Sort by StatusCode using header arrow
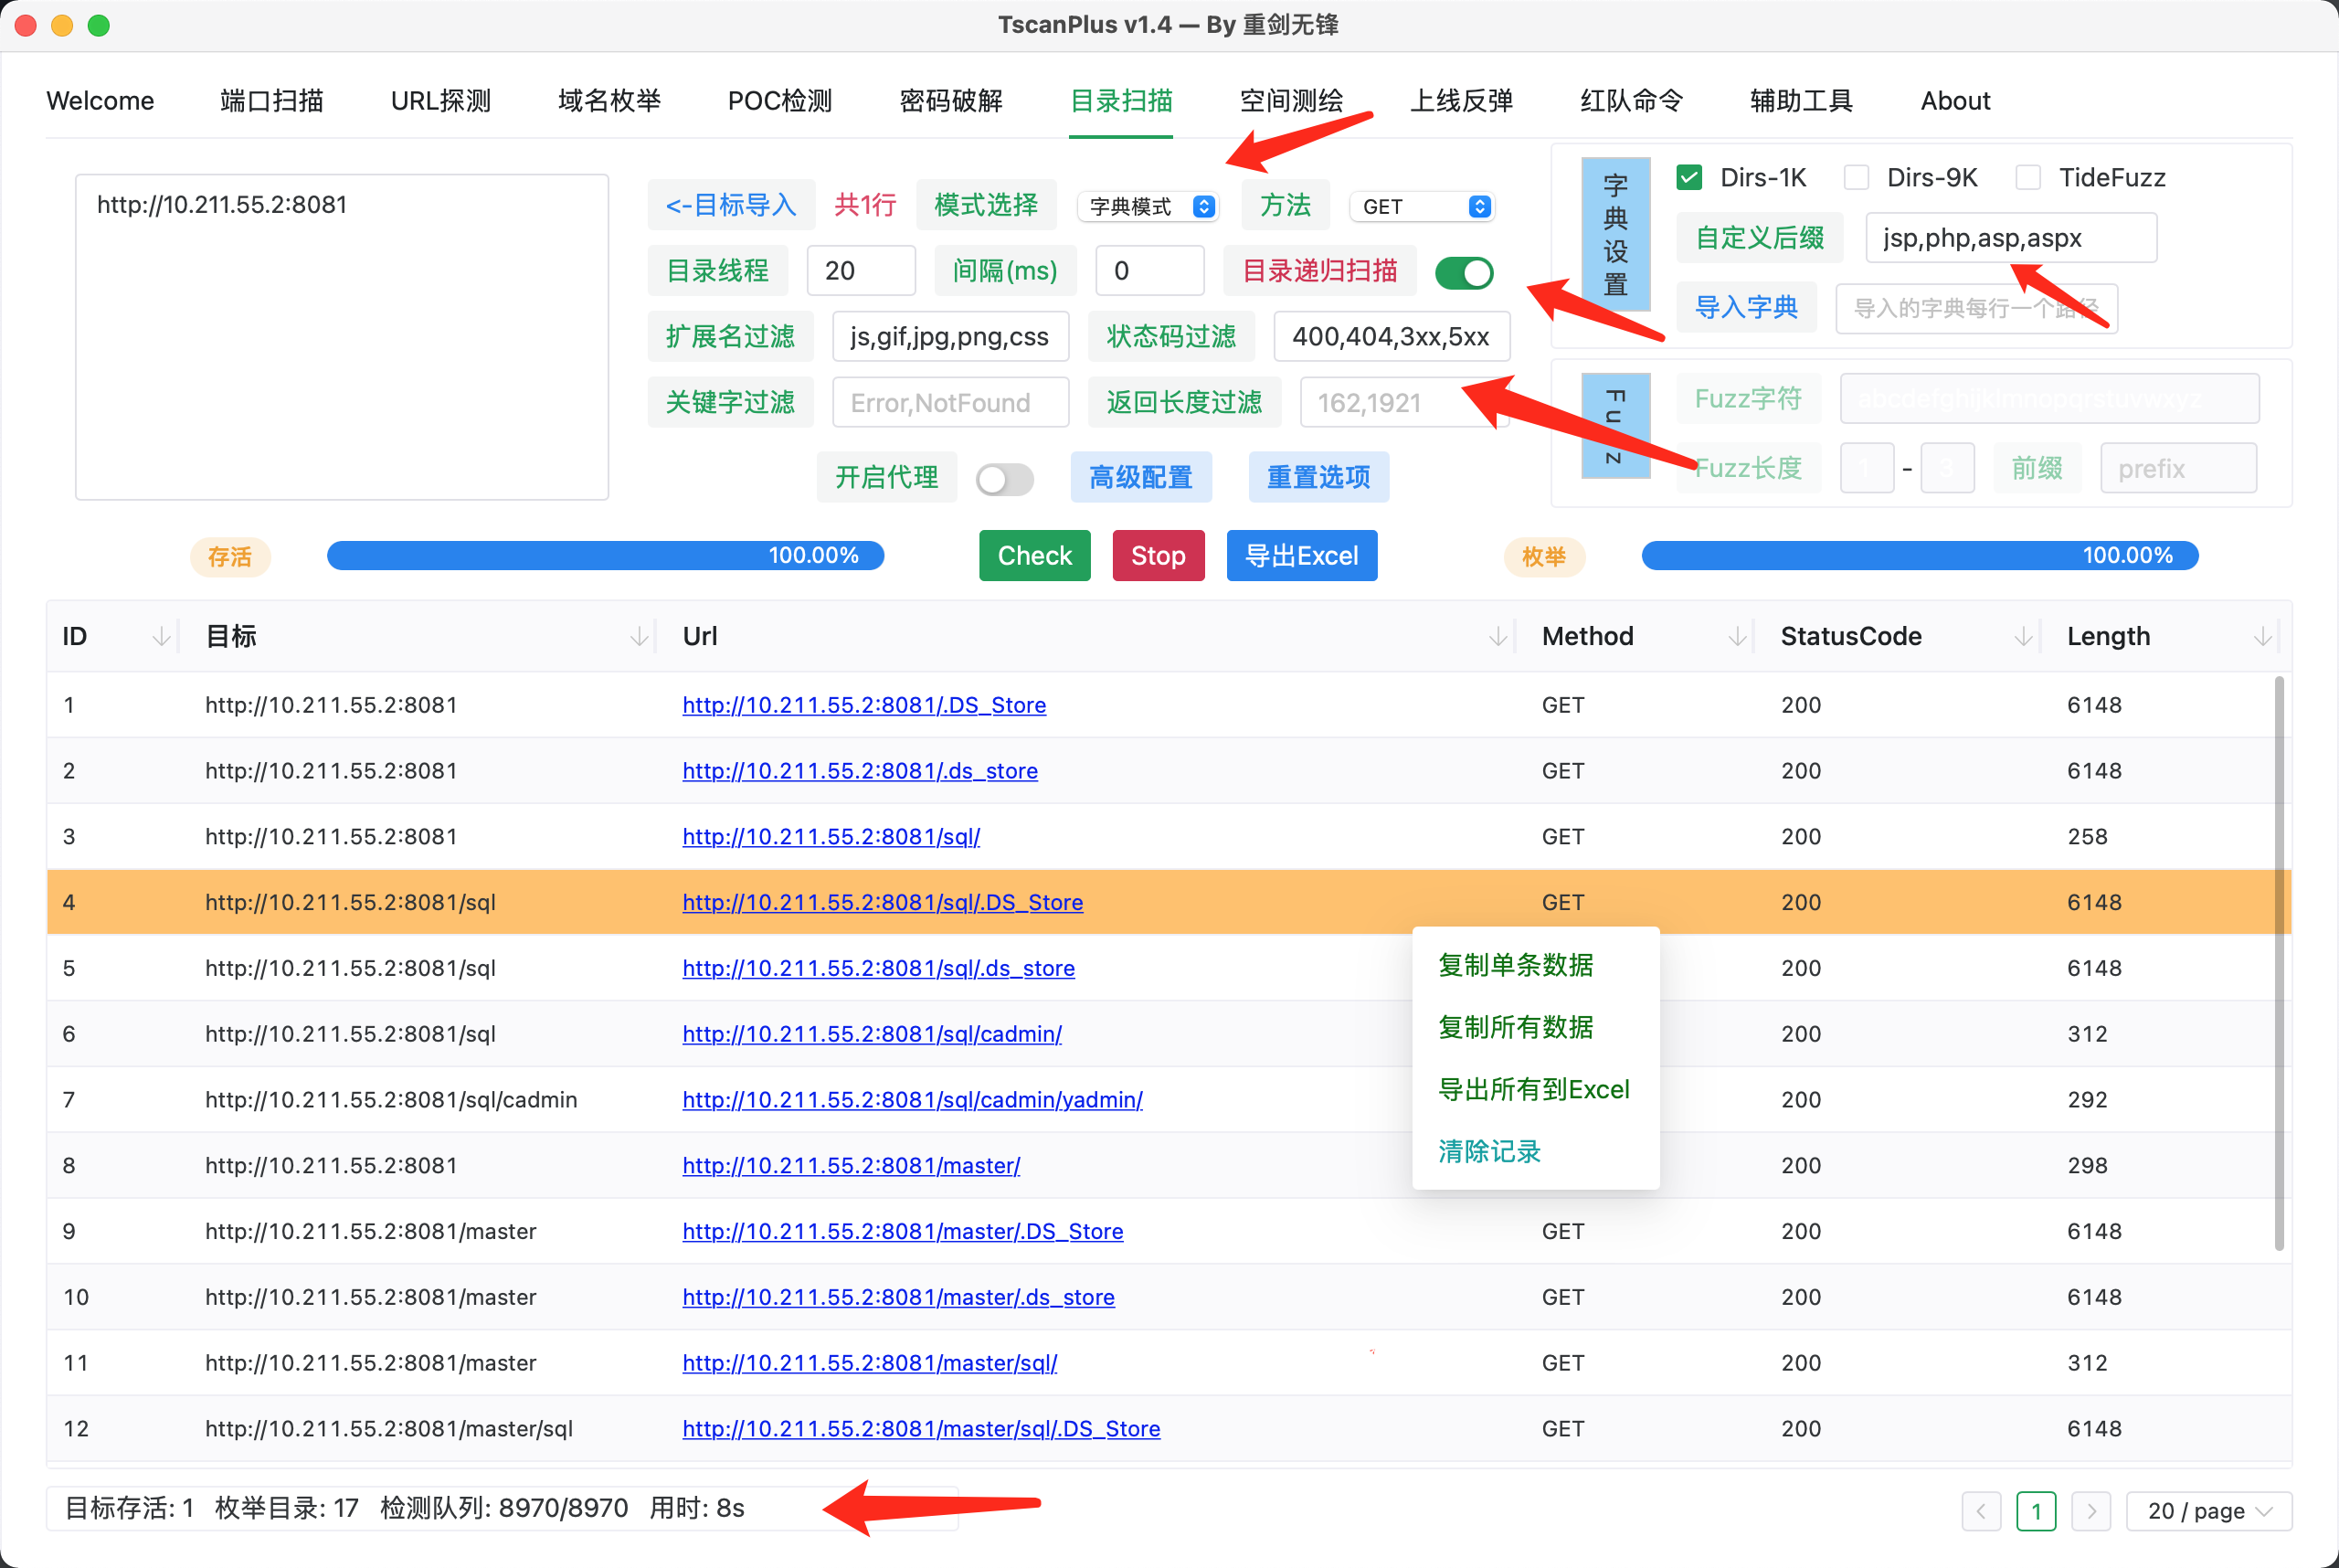 click(x=2023, y=637)
